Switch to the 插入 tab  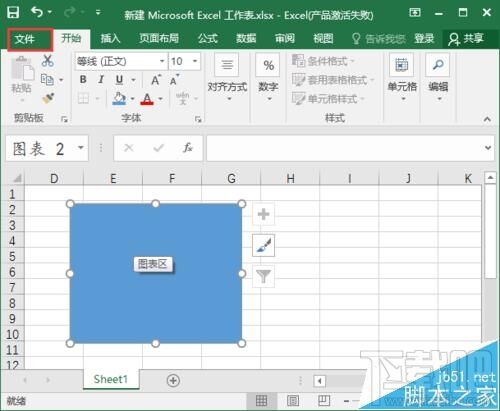[110, 38]
